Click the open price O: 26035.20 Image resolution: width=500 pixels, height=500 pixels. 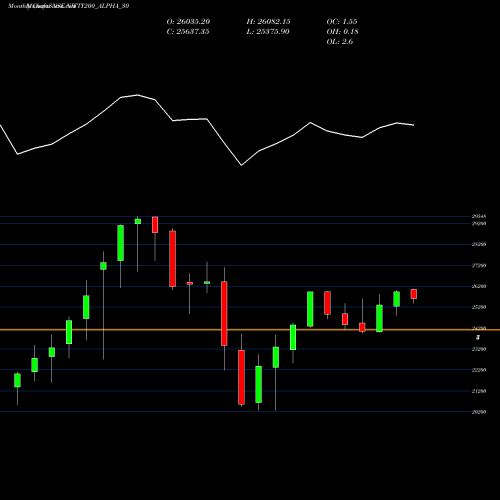[x=188, y=22]
